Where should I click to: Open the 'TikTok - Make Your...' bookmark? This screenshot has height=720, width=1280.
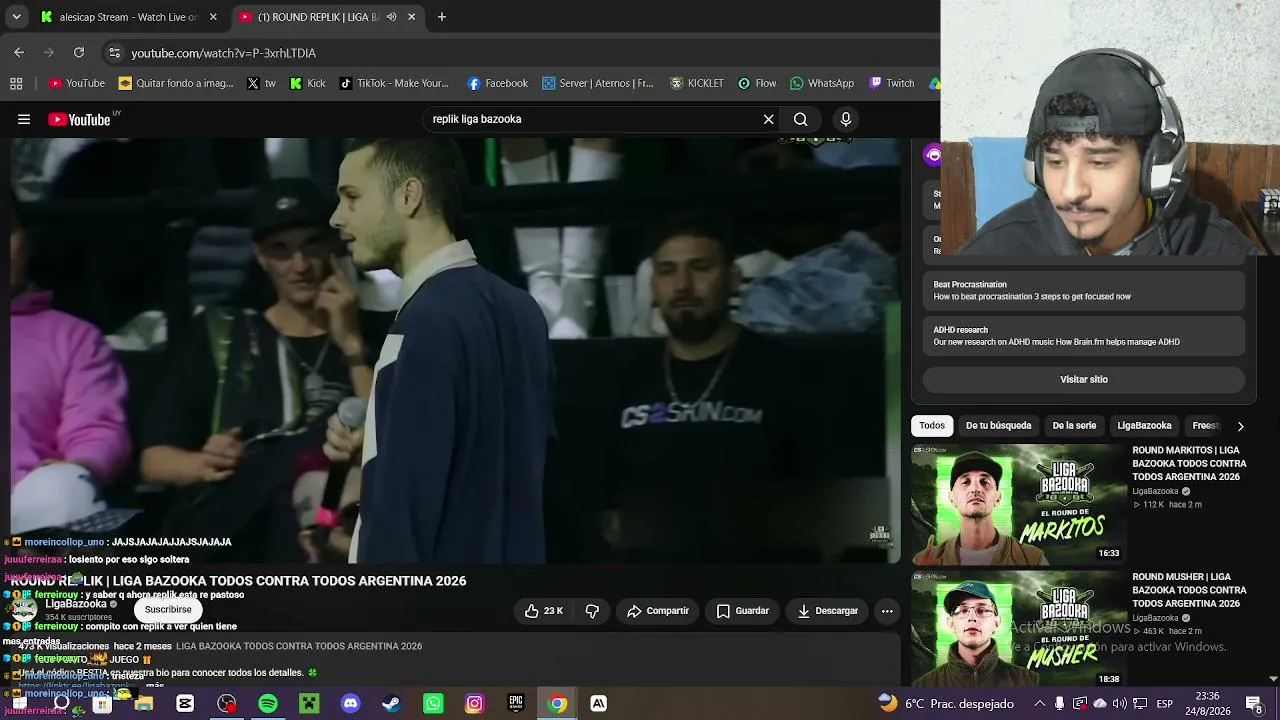click(394, 84)
